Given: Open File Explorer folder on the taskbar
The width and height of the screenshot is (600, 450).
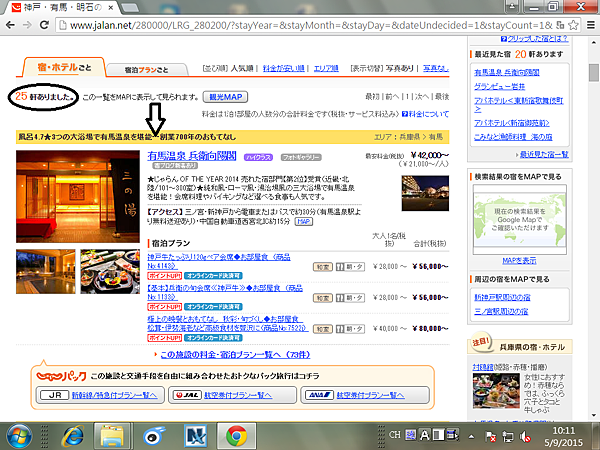Looking at the screenshot, I should 112,436.
